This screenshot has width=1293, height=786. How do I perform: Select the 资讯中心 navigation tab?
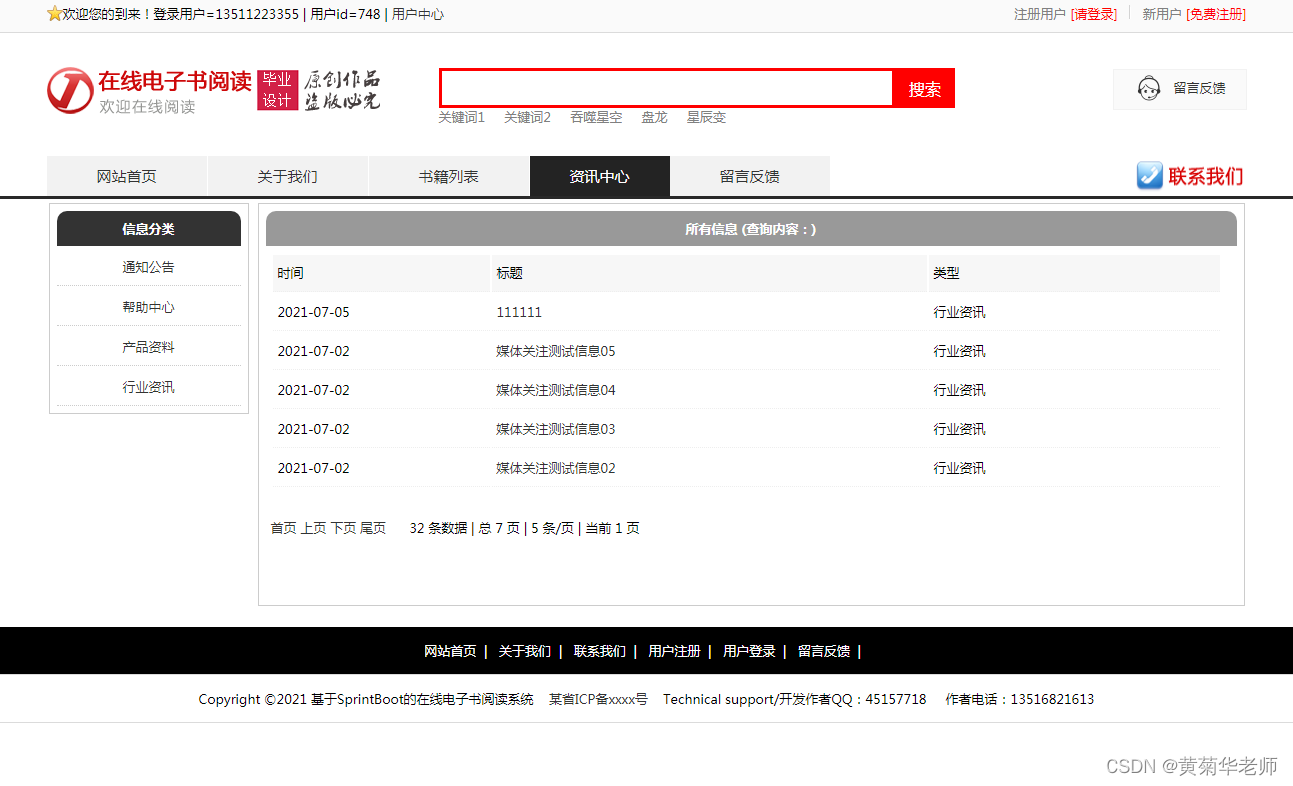pos(599,175)
